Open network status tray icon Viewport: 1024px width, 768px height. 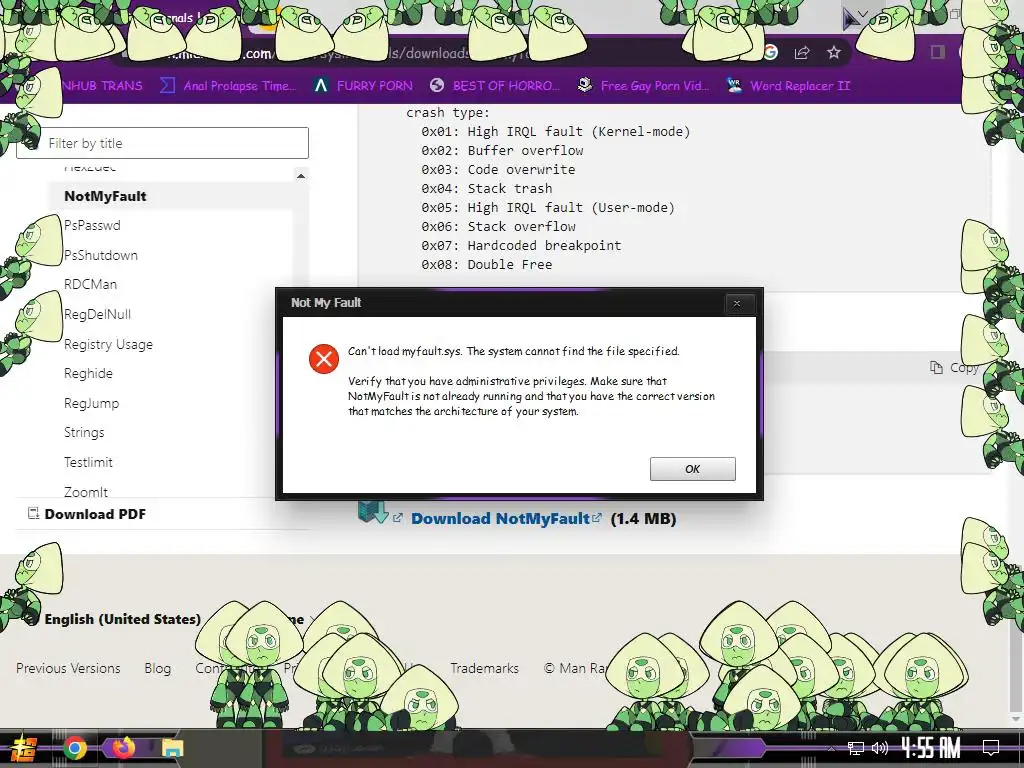click(x=856, y=748)
